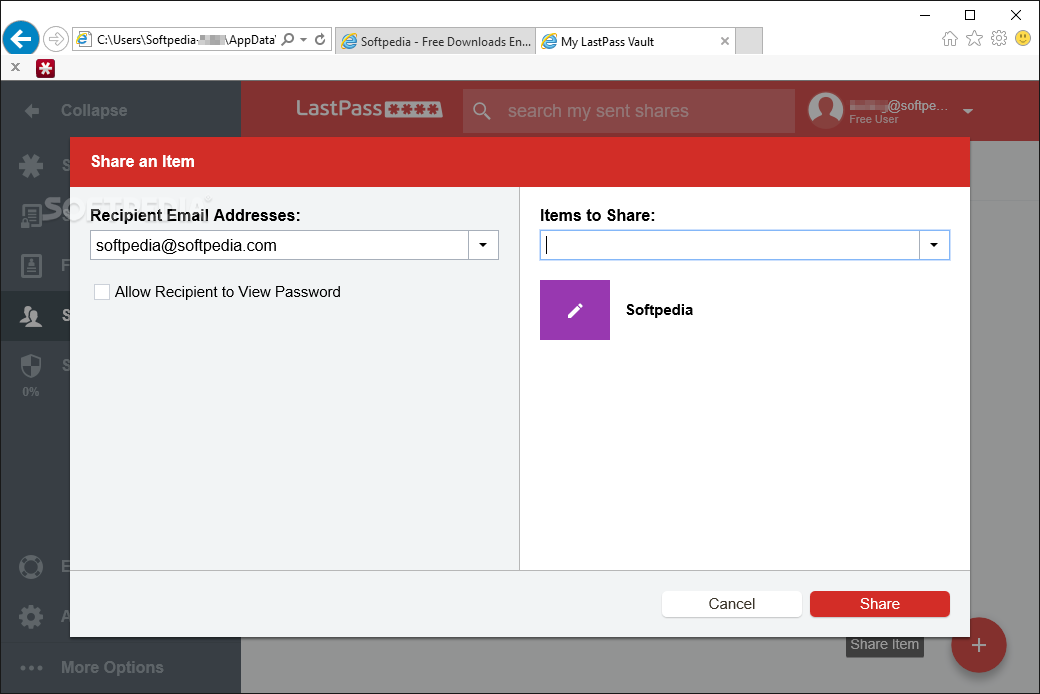Close the My LastPass Vault tab
1040x694 pixels.
pos(725,41)
